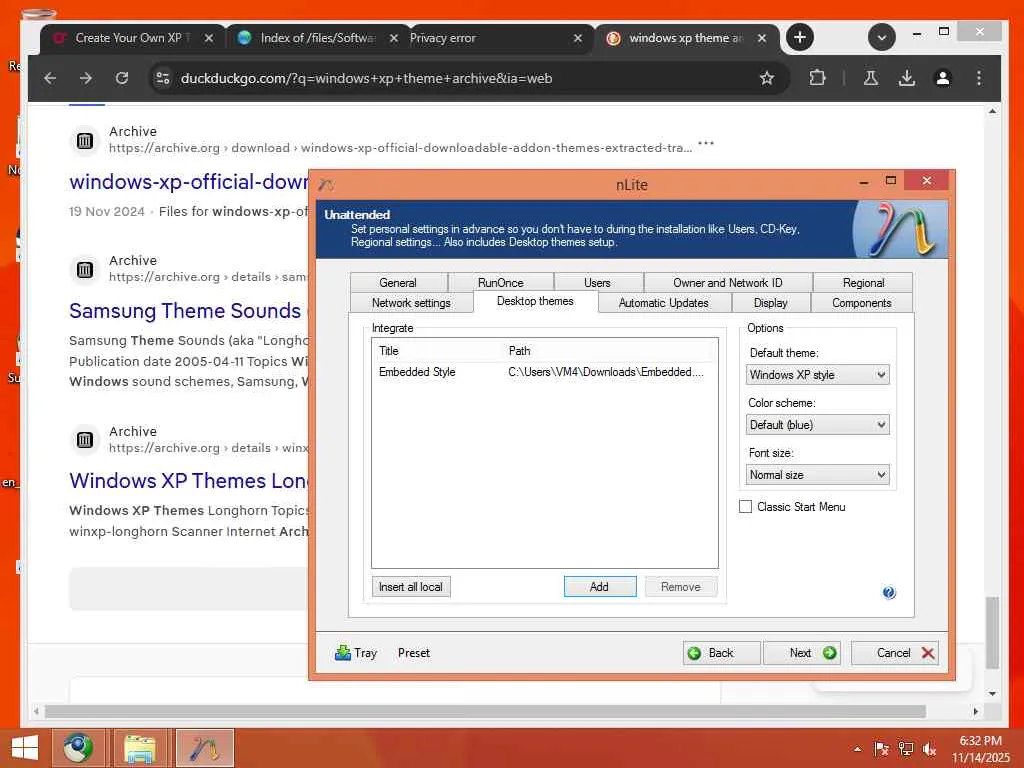The width and height of the screenshot is (1024, 768).
Task: Close the Create Your Own XP tab
Action: [x=208, y=39]
